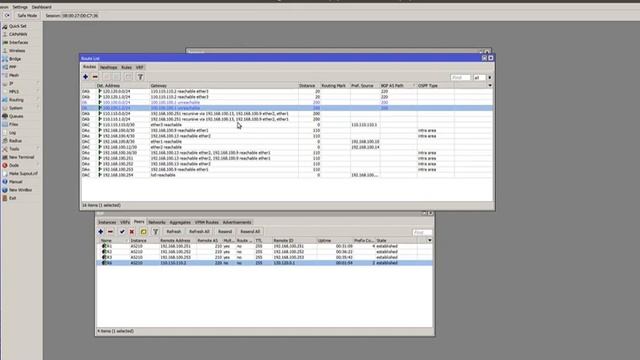640x360 pixels.
Task: Open Manual in the sidebar
Action: click(16, 182)
